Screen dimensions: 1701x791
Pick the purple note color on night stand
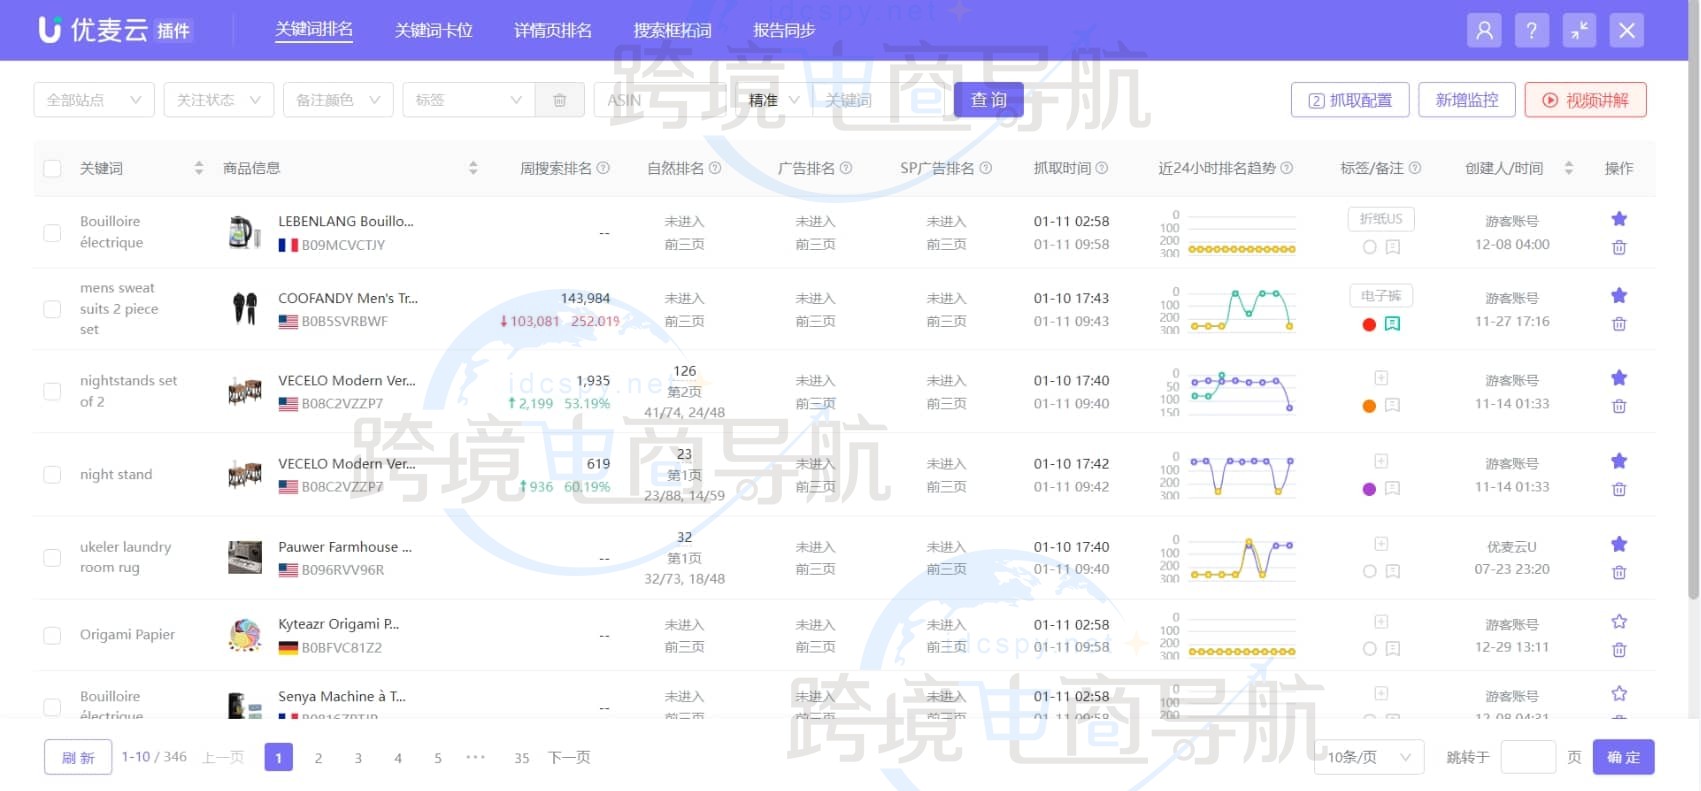point(1369,489)
